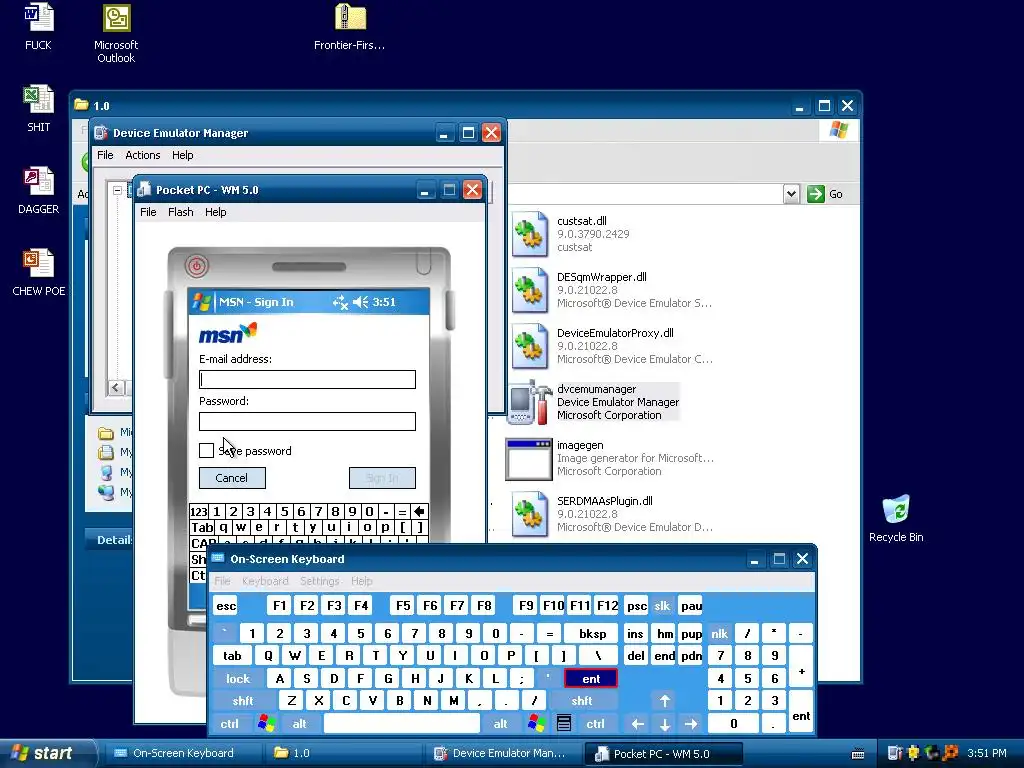Click the Tab key on Pocket PC keyboard
The height and width of the screenshot is (768, 1024).
(x=202, y=527)
